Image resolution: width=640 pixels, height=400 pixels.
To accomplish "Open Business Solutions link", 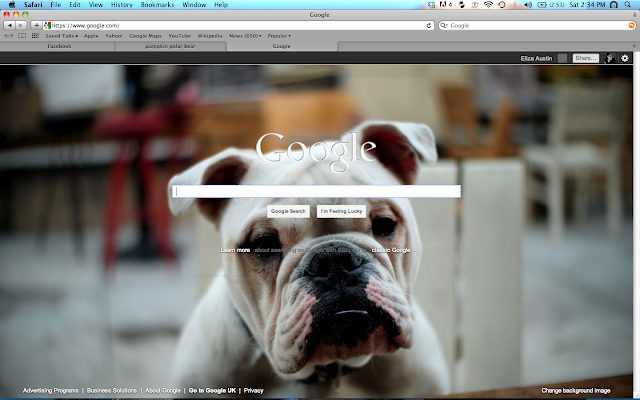I will (x=112, y=391).
